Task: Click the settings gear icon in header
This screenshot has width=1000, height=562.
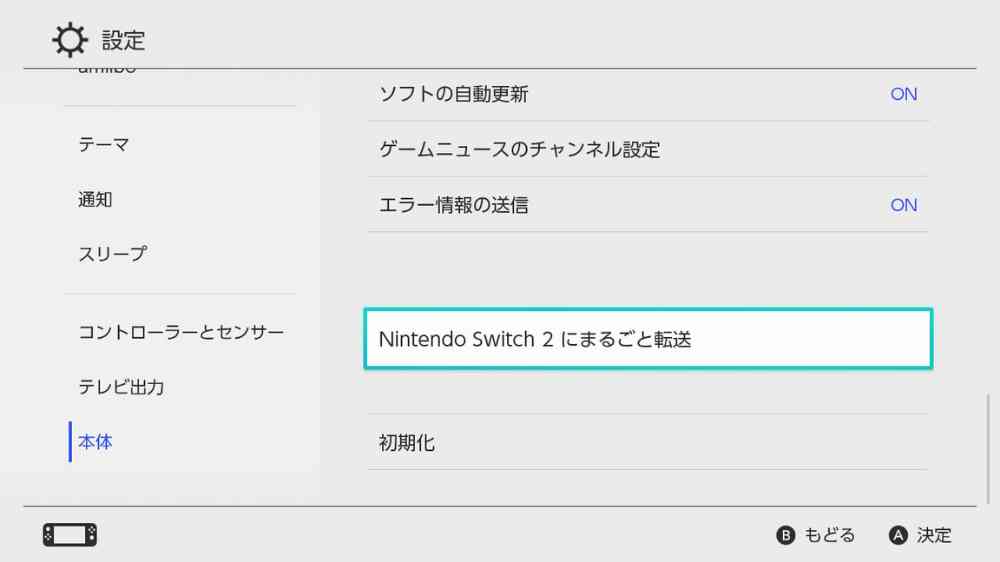Action: pos(70,41)
